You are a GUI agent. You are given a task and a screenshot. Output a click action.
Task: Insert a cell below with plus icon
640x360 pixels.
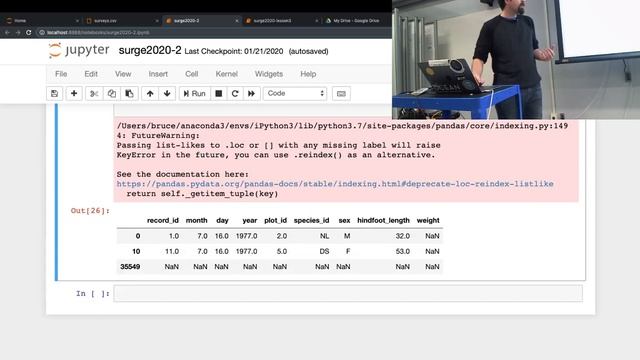[74, 93]
